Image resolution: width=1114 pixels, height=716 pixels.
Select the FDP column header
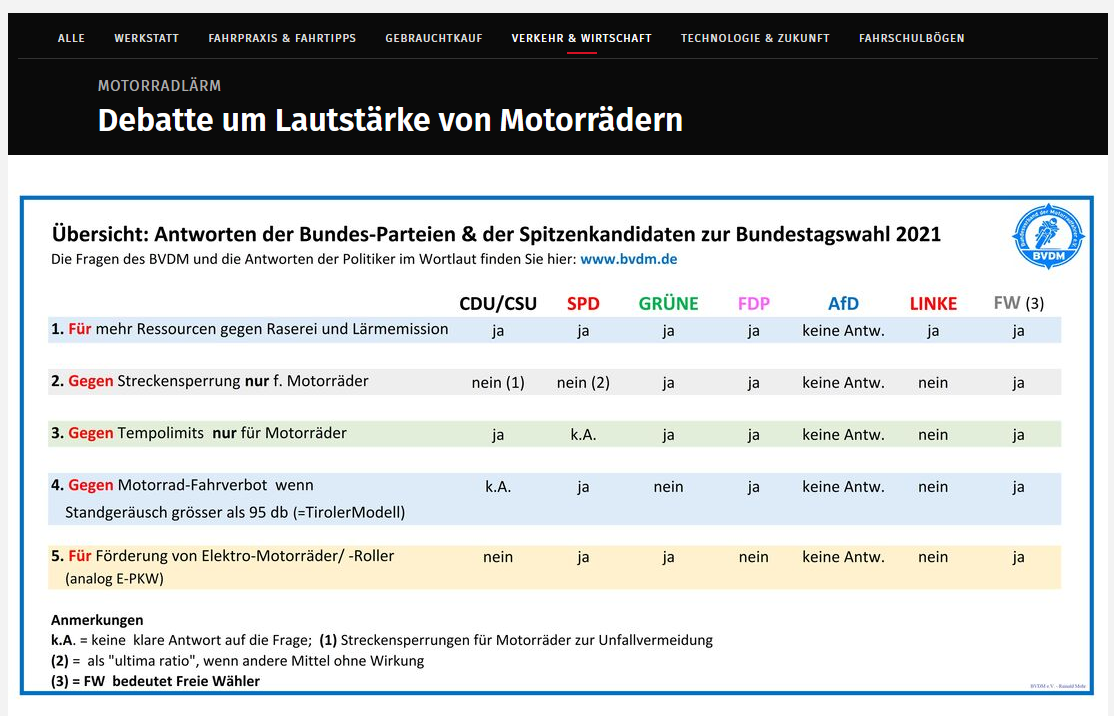754,304
